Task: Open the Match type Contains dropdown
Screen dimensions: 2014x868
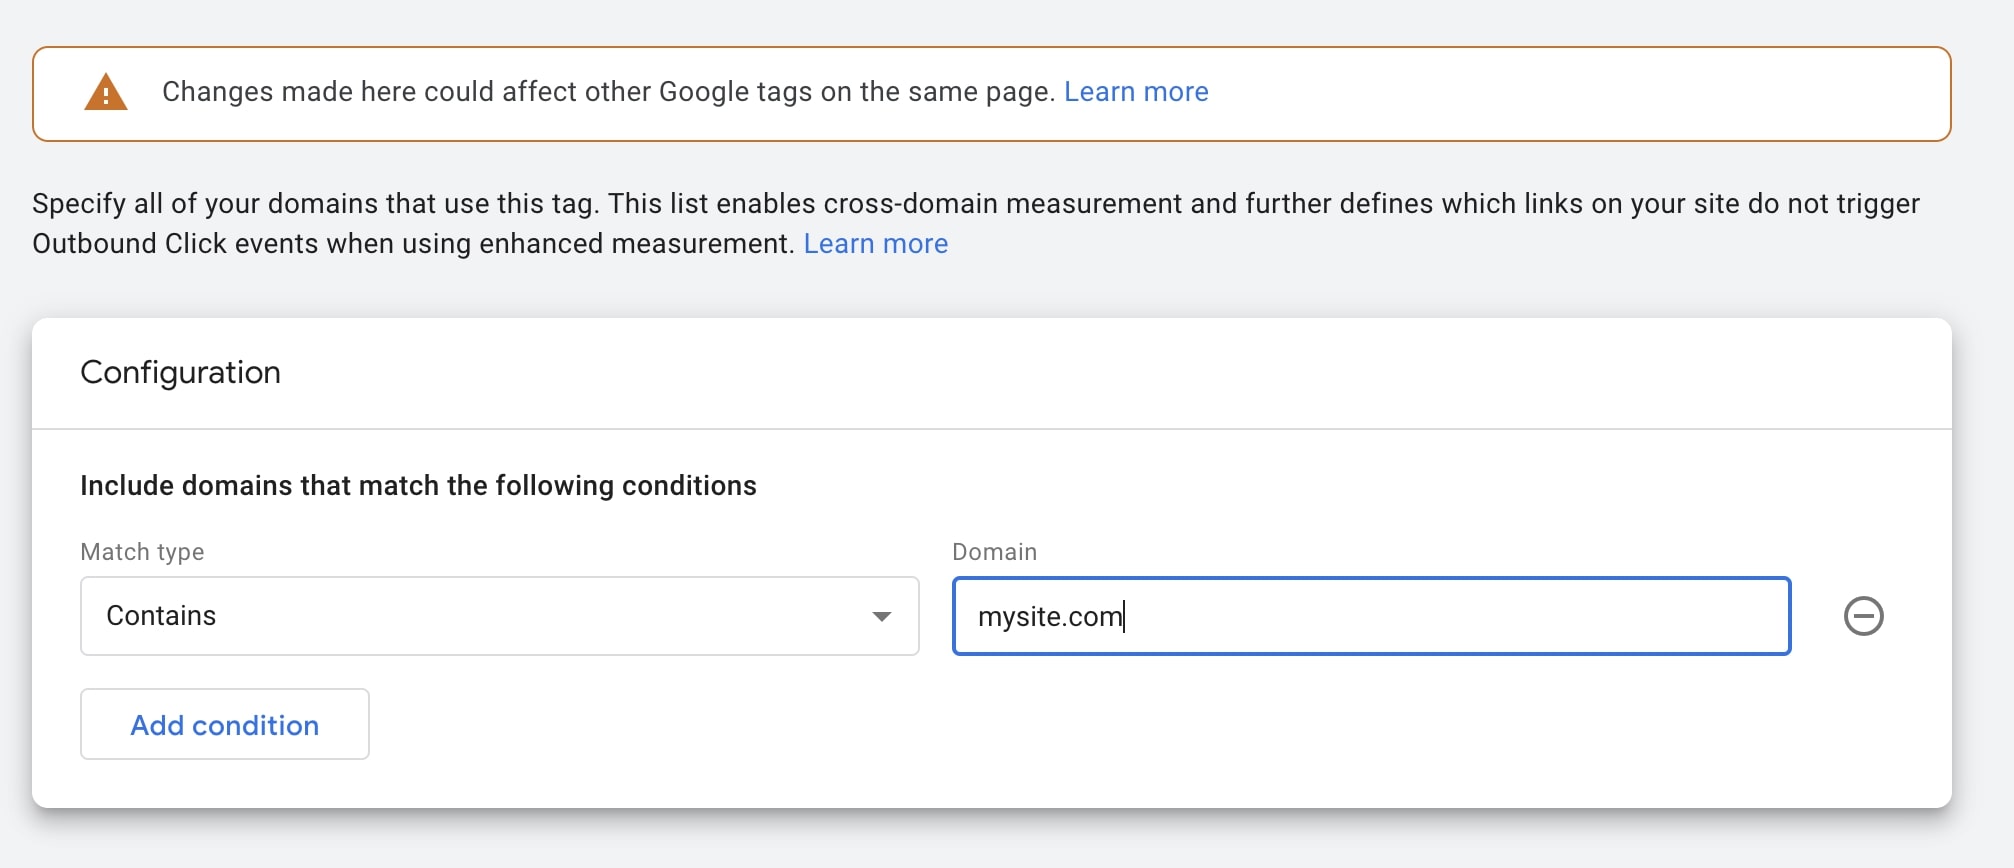Action: [x=499, y=616]
